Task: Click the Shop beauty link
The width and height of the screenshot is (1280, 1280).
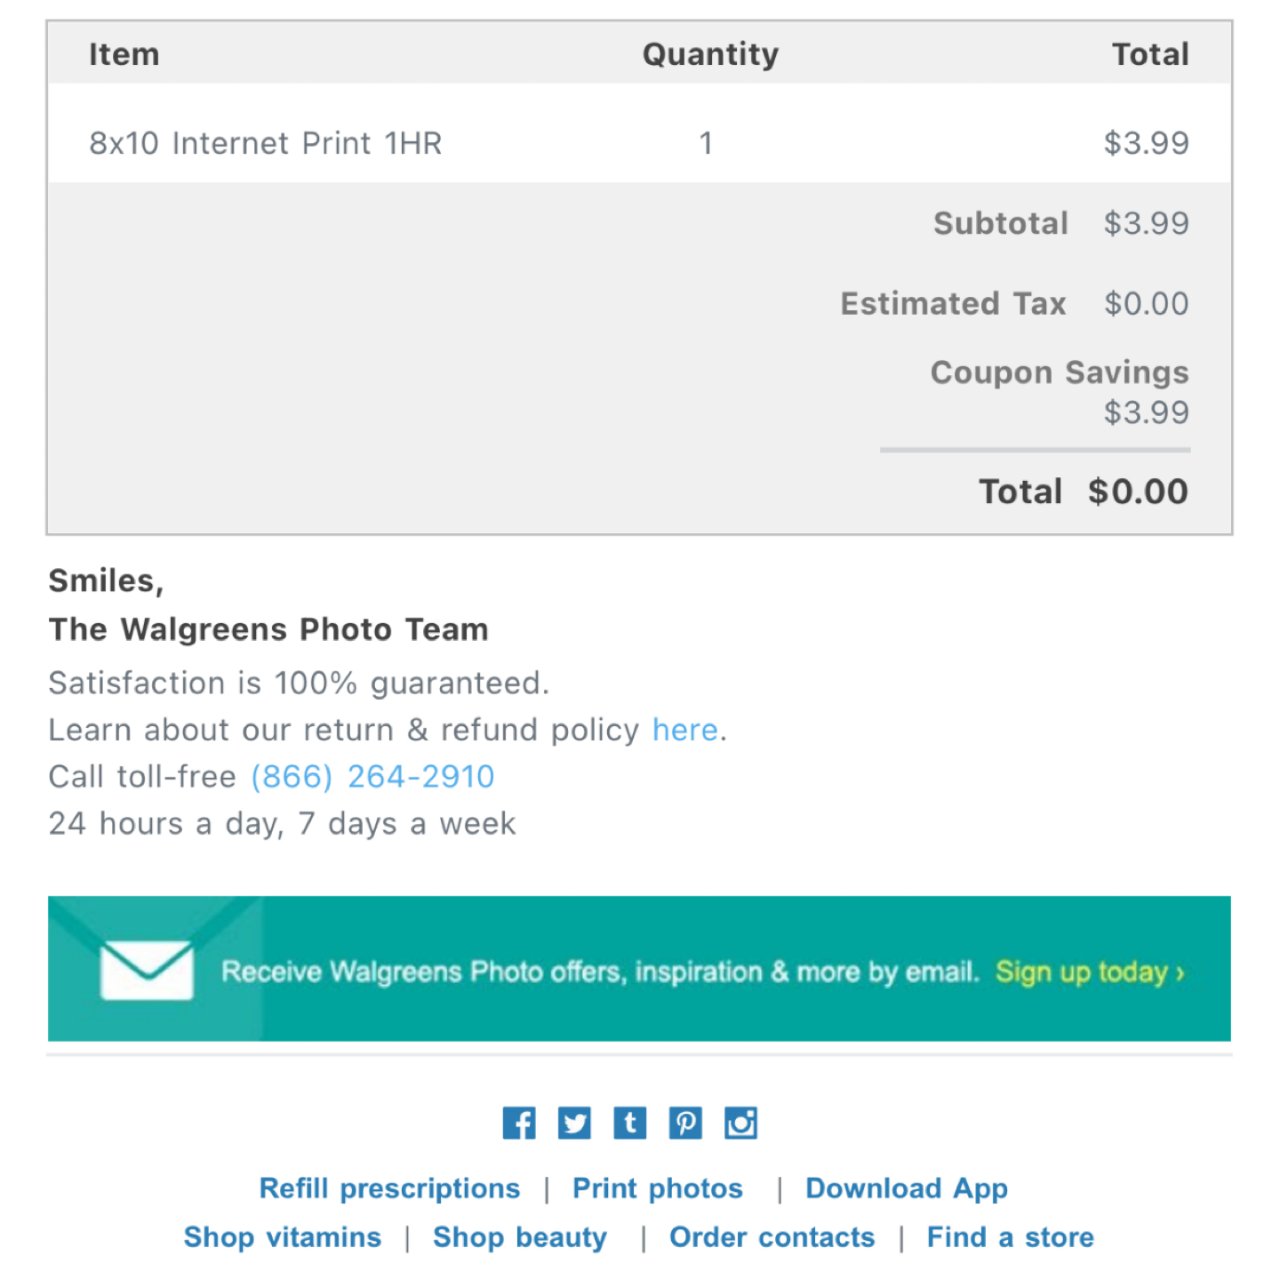Action: coord(520,1237)
